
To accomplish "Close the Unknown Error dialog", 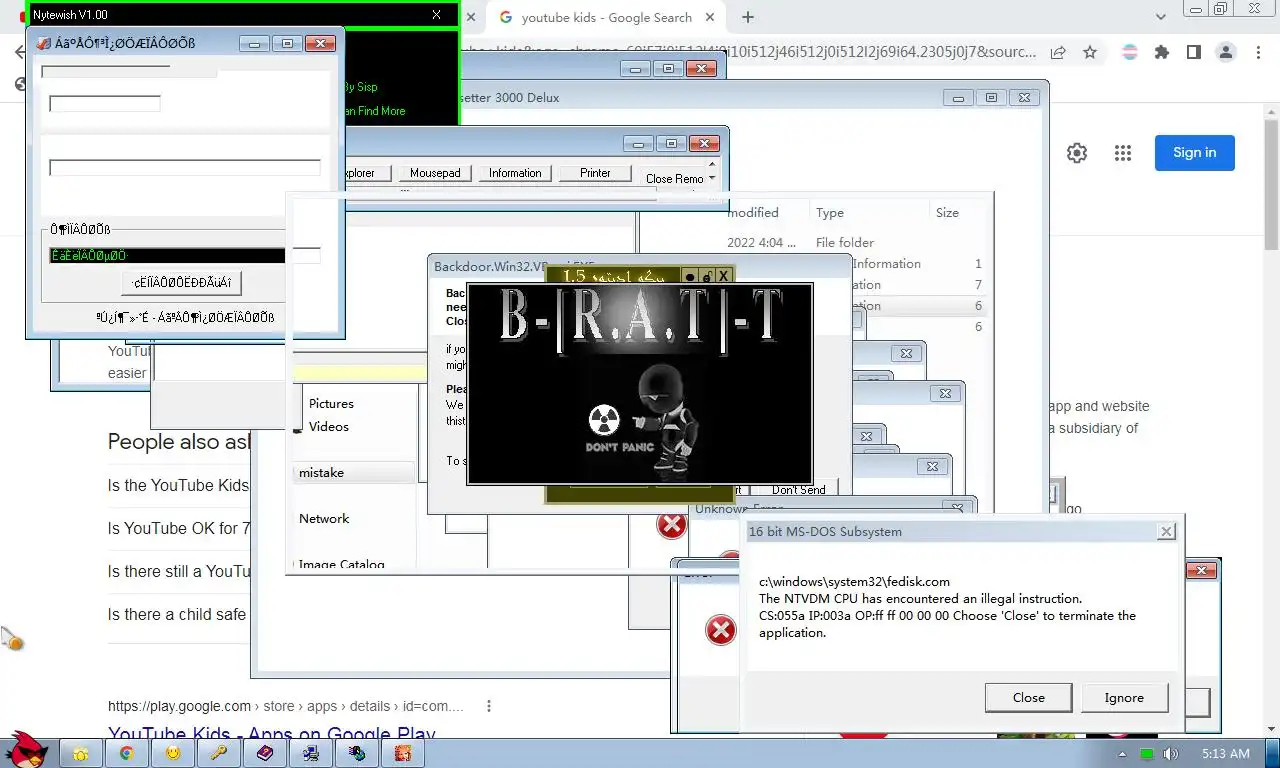I will 958,508.
